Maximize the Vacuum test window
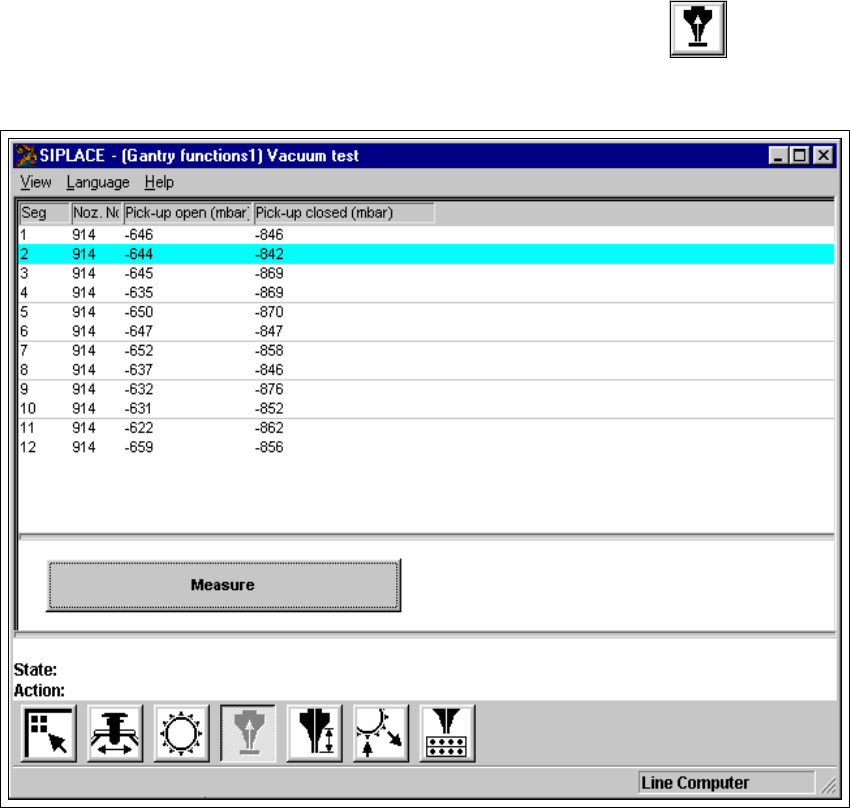This screenshot has width=850, height=808. point(800,156)
